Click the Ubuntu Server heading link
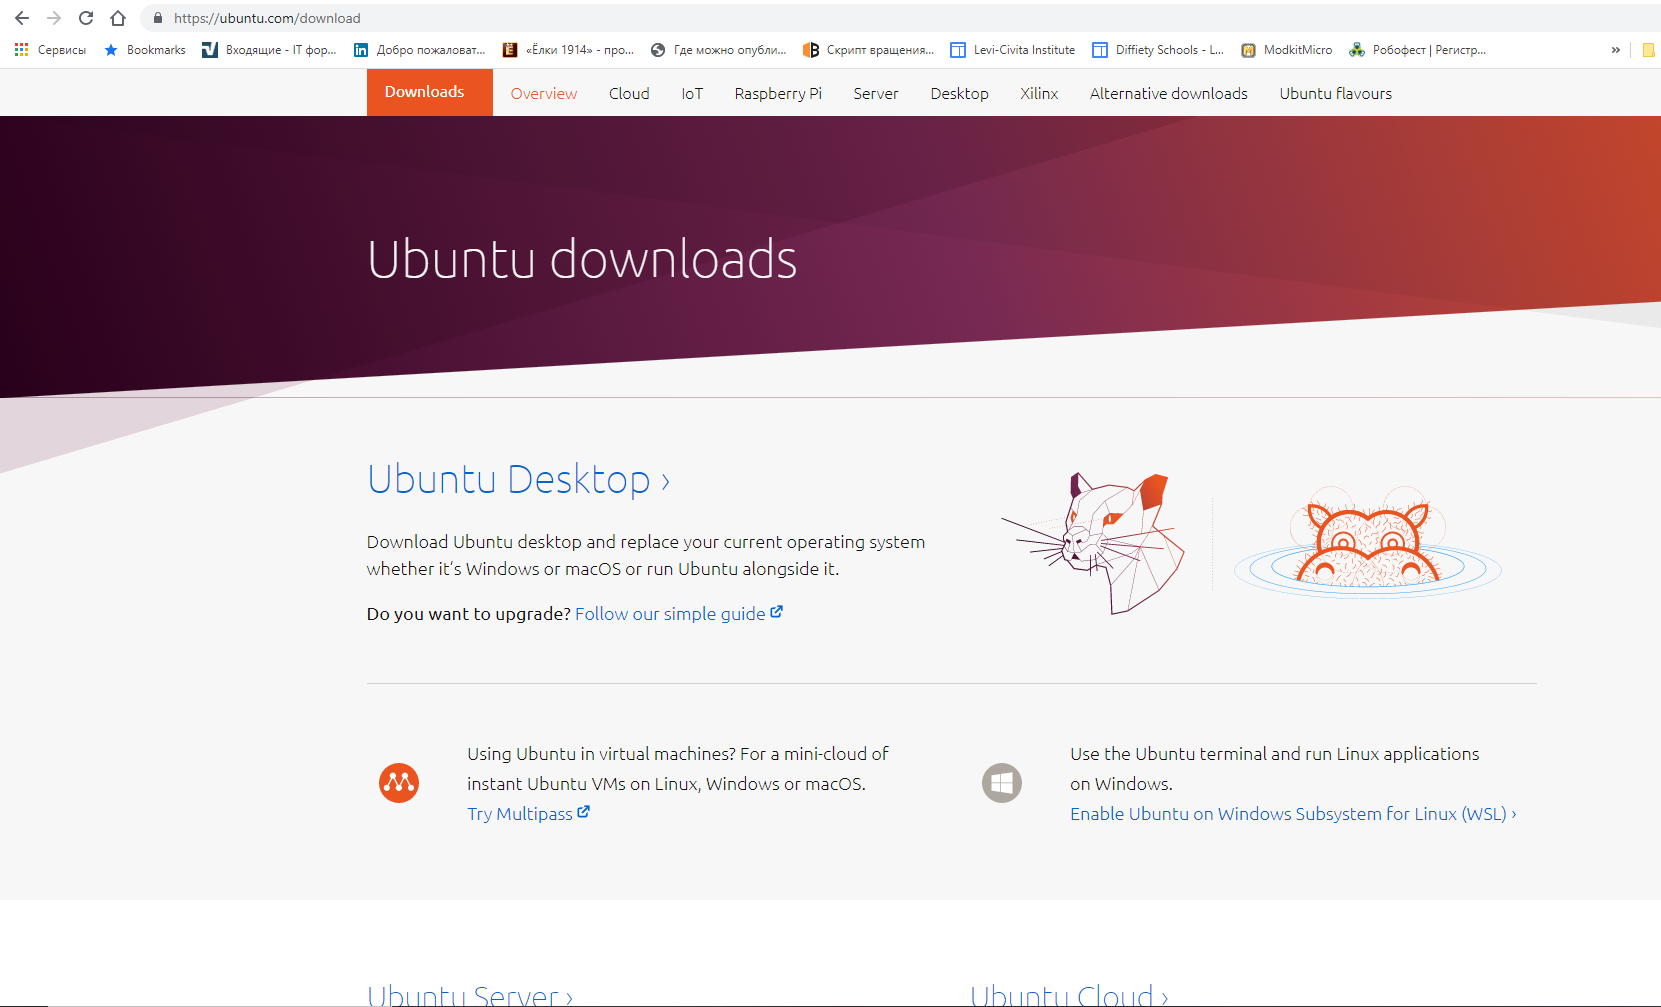1661x1007 pixels. 470,996
